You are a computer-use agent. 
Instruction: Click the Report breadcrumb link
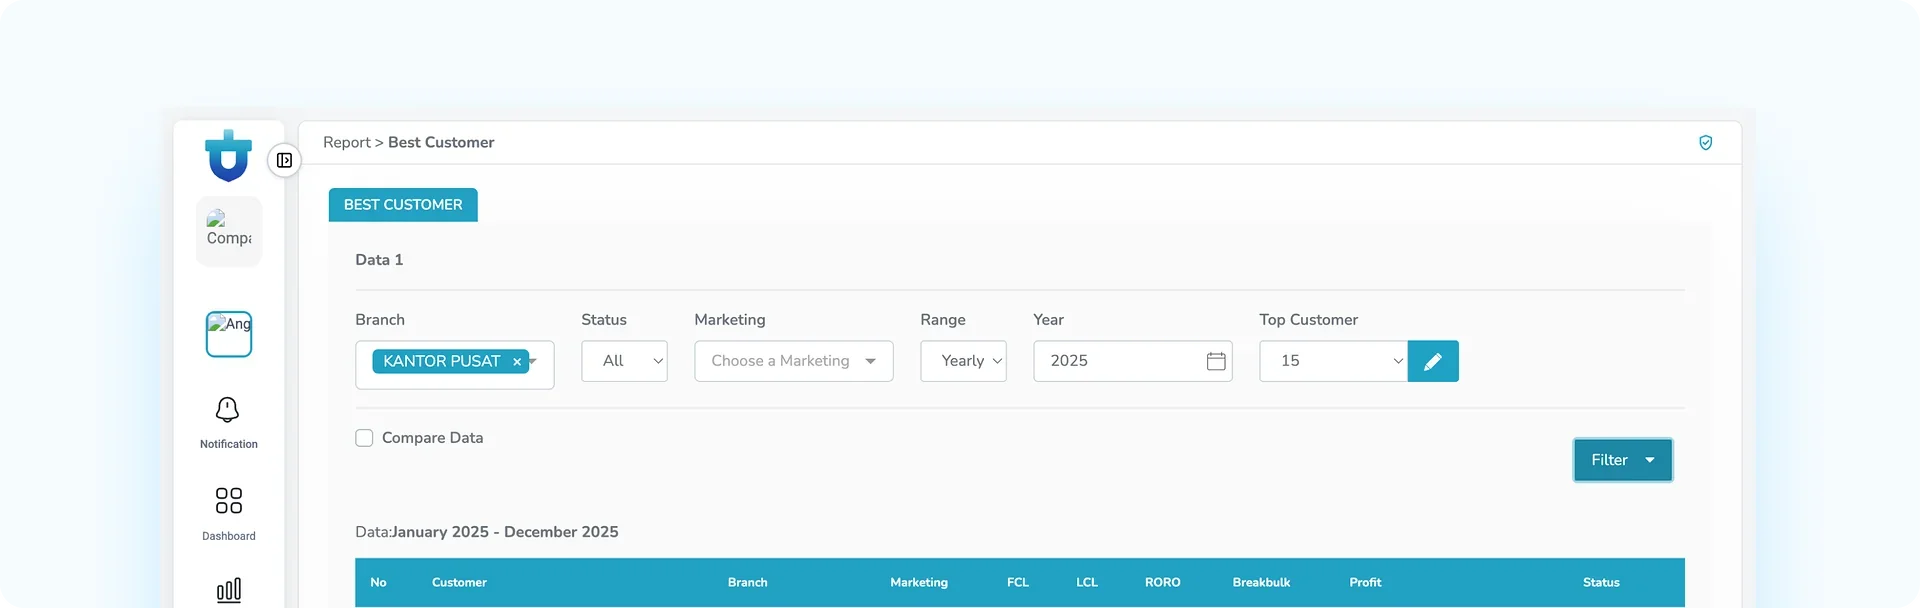coord(347,143)
